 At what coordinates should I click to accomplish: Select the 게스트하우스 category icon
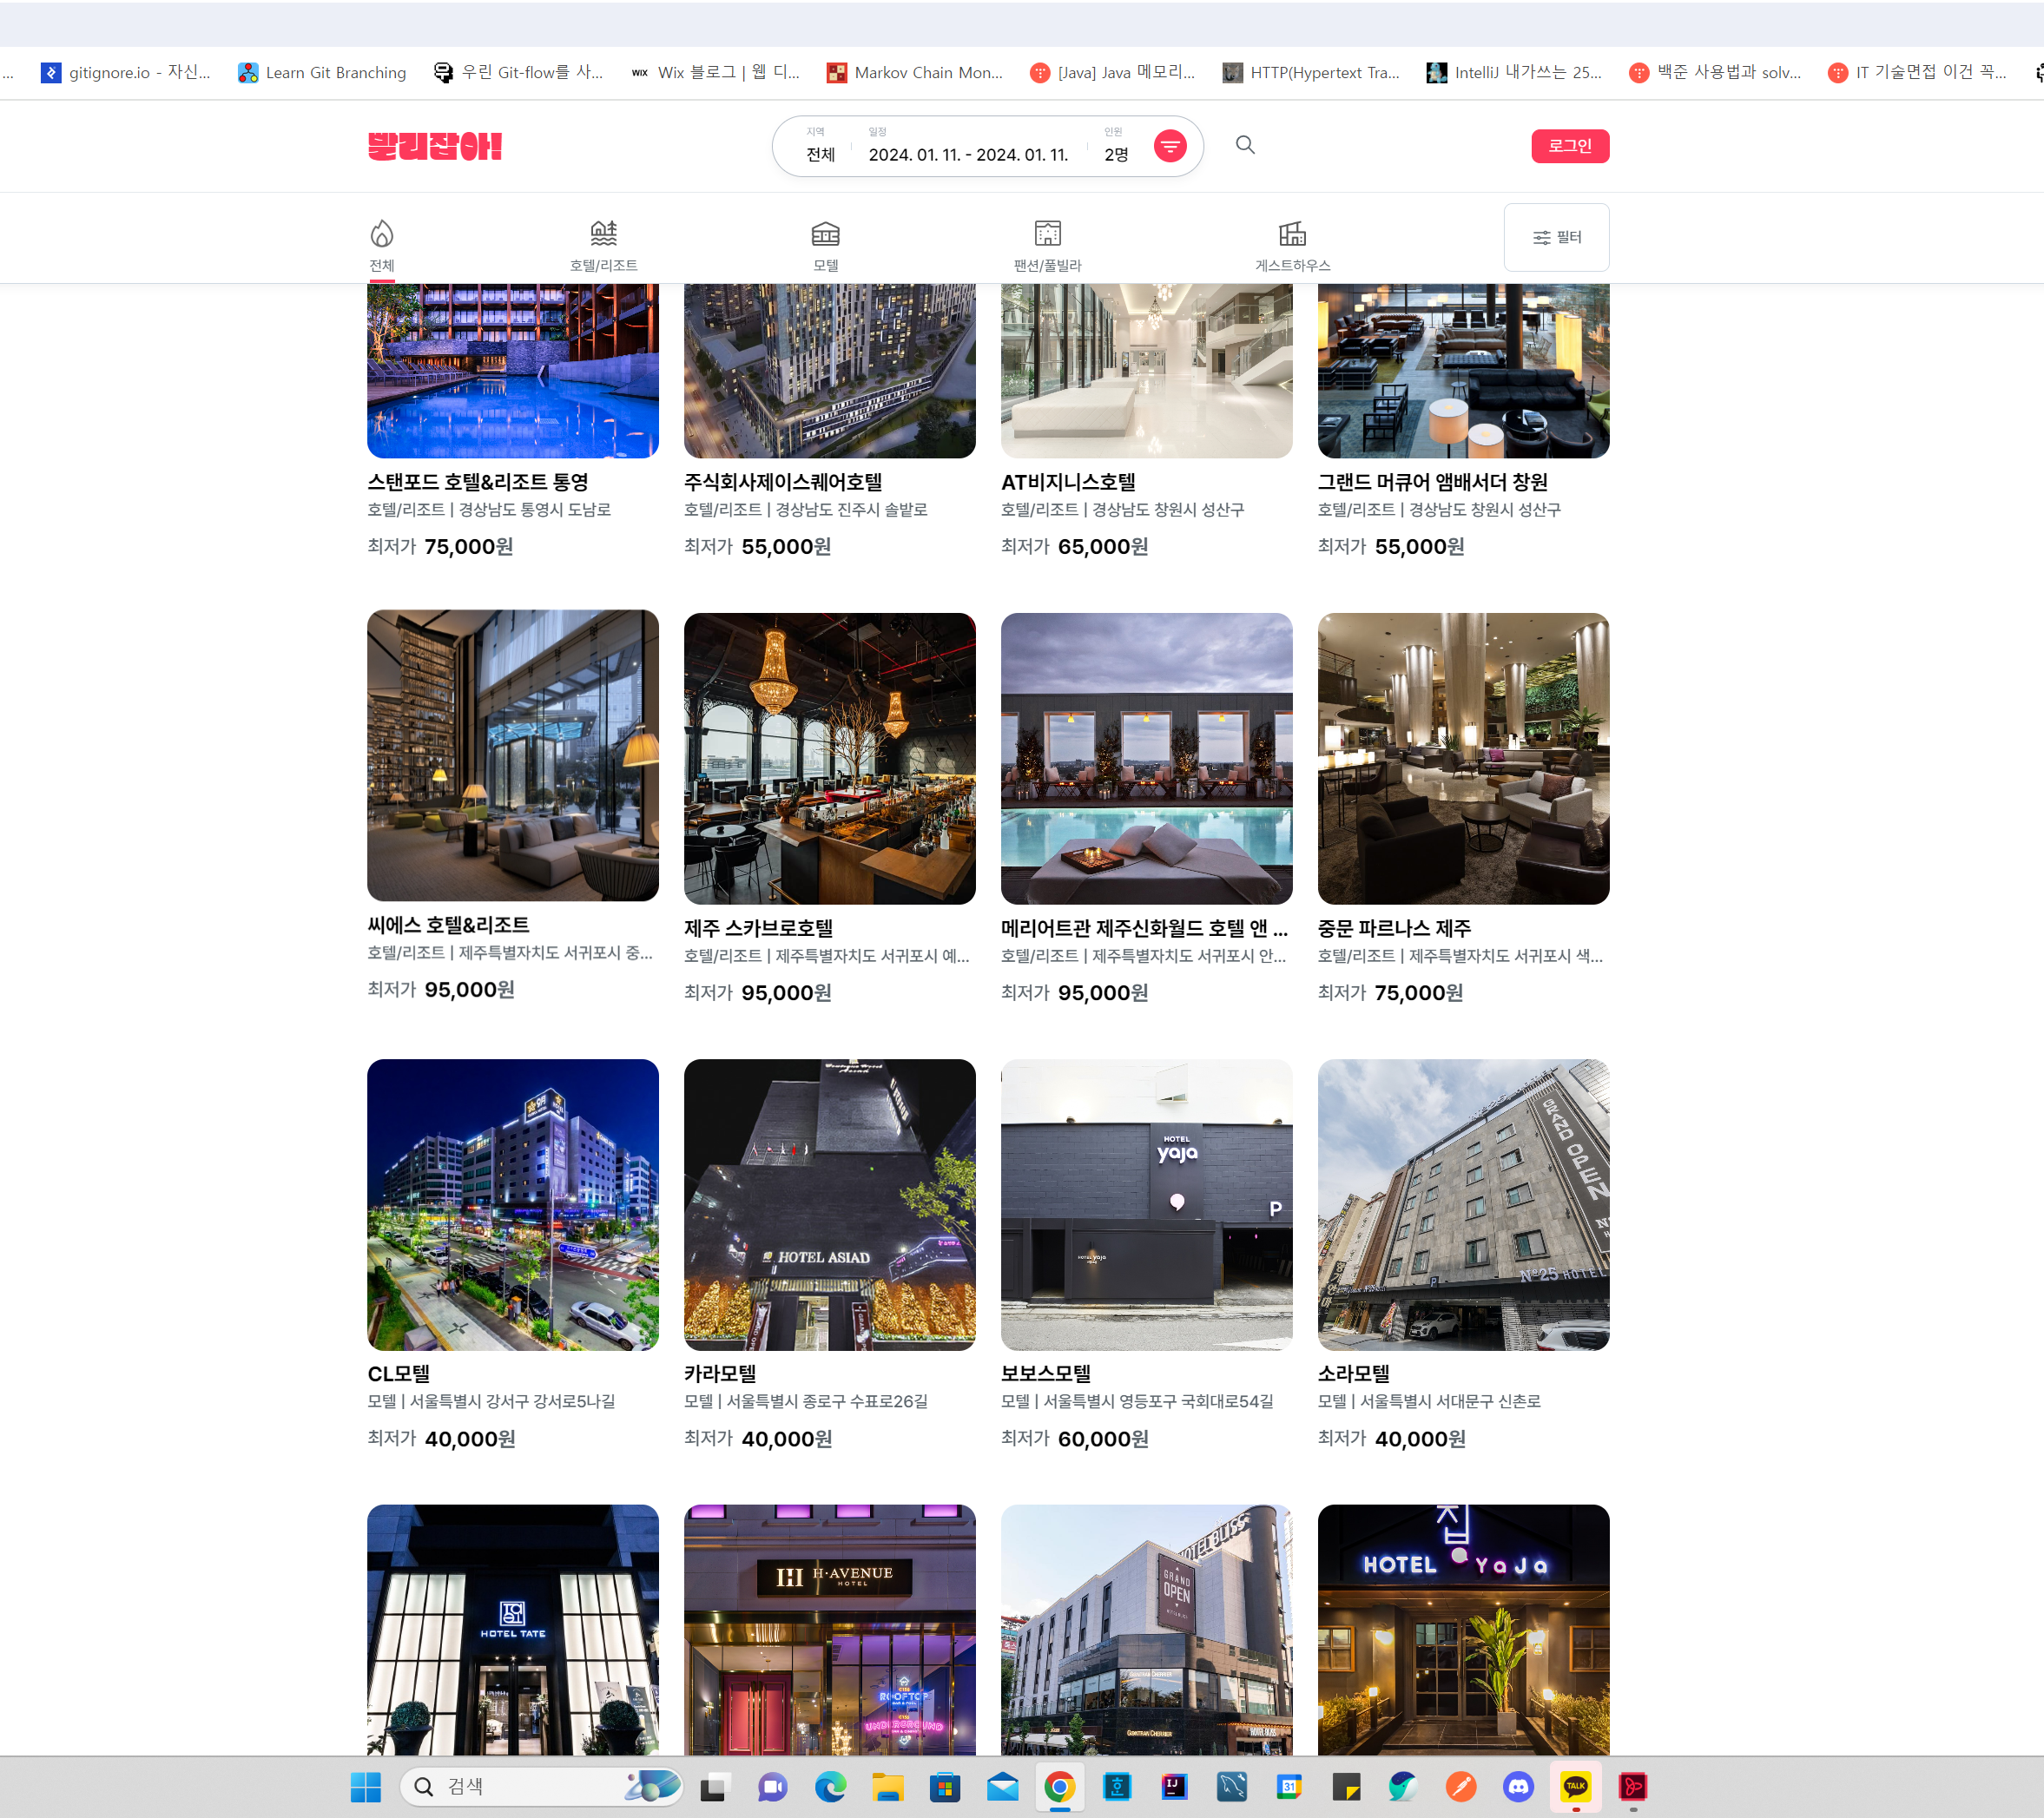pos(1292,234)
